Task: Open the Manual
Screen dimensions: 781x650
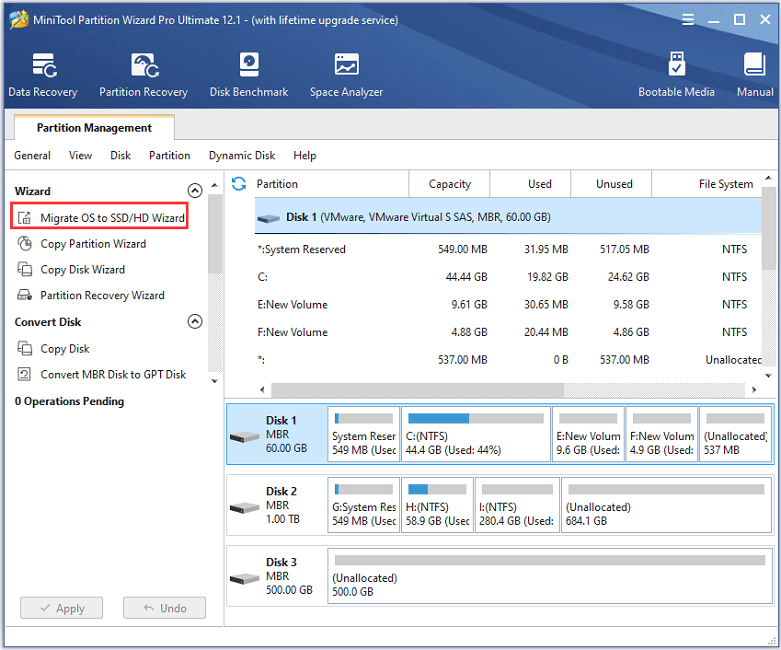Action: [x=755, y=75]
